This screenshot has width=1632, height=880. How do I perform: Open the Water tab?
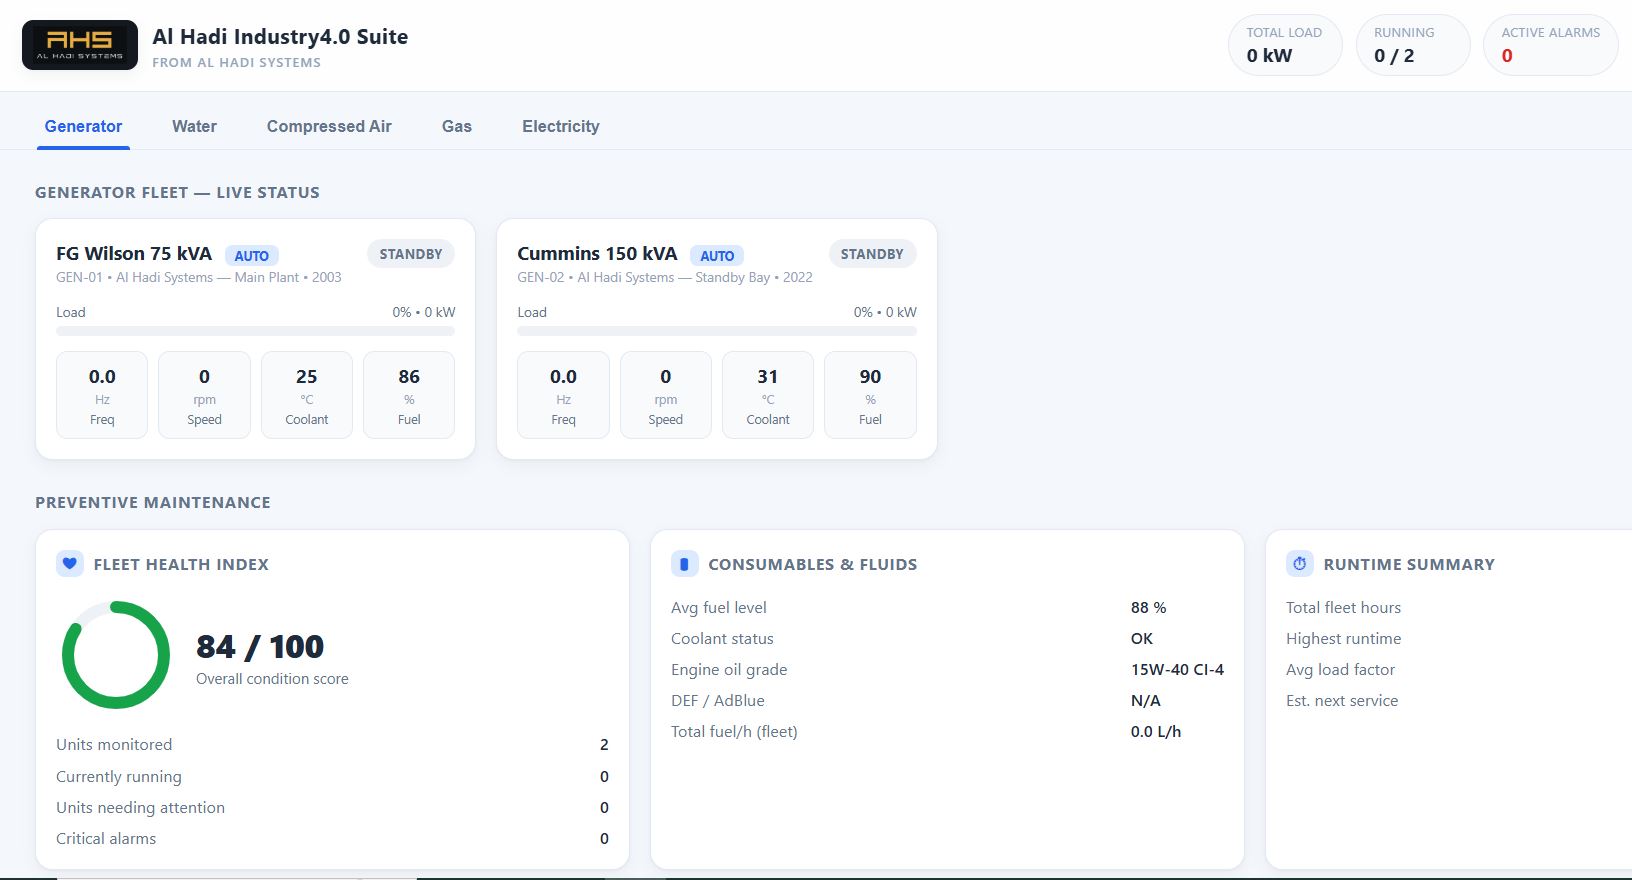[194, 126]
